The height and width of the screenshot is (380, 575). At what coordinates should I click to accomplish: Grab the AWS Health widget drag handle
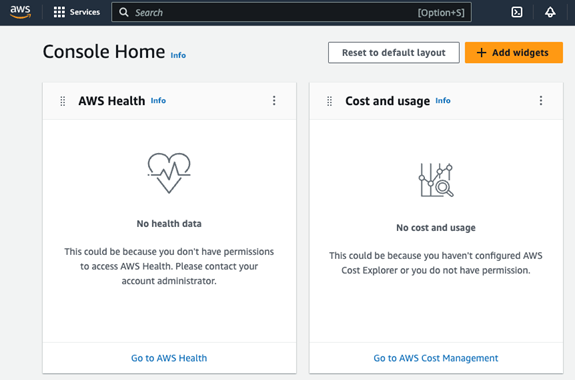coord(63,101)
